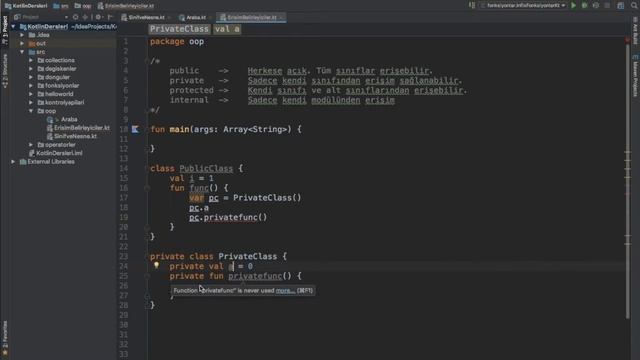Open the project structure icon in toolbar

tap(621, 6)
